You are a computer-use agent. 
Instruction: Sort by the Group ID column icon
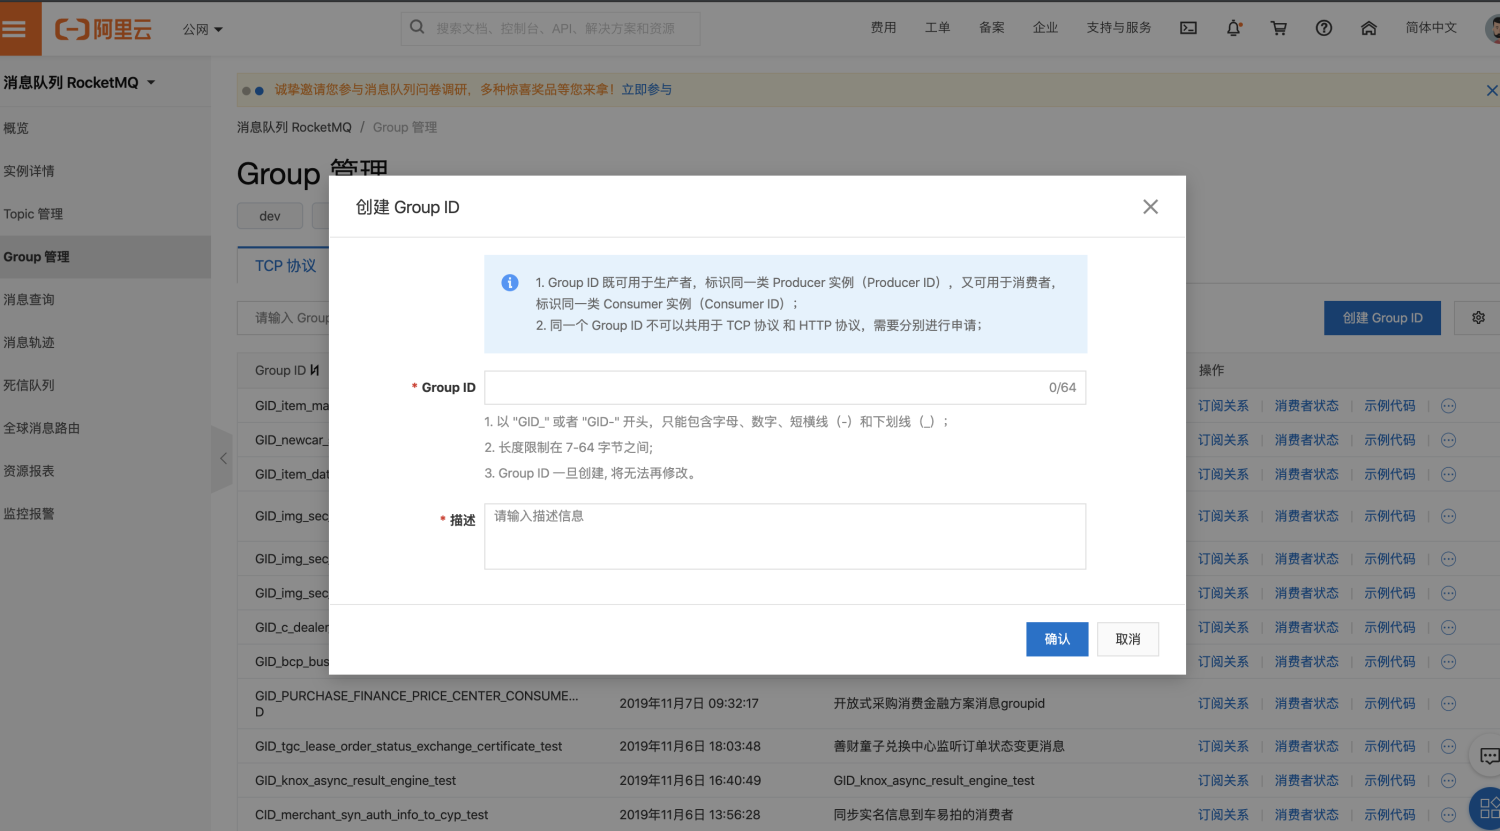click(x=315, y=370)
